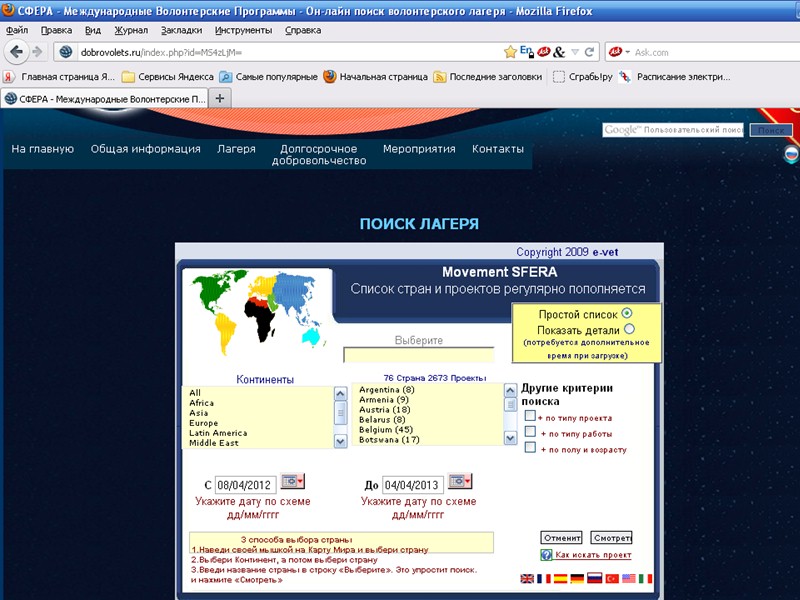Click the До end date field
This screenshot has height=600, width=800.
pyautogui.click(x=413, y=485)
